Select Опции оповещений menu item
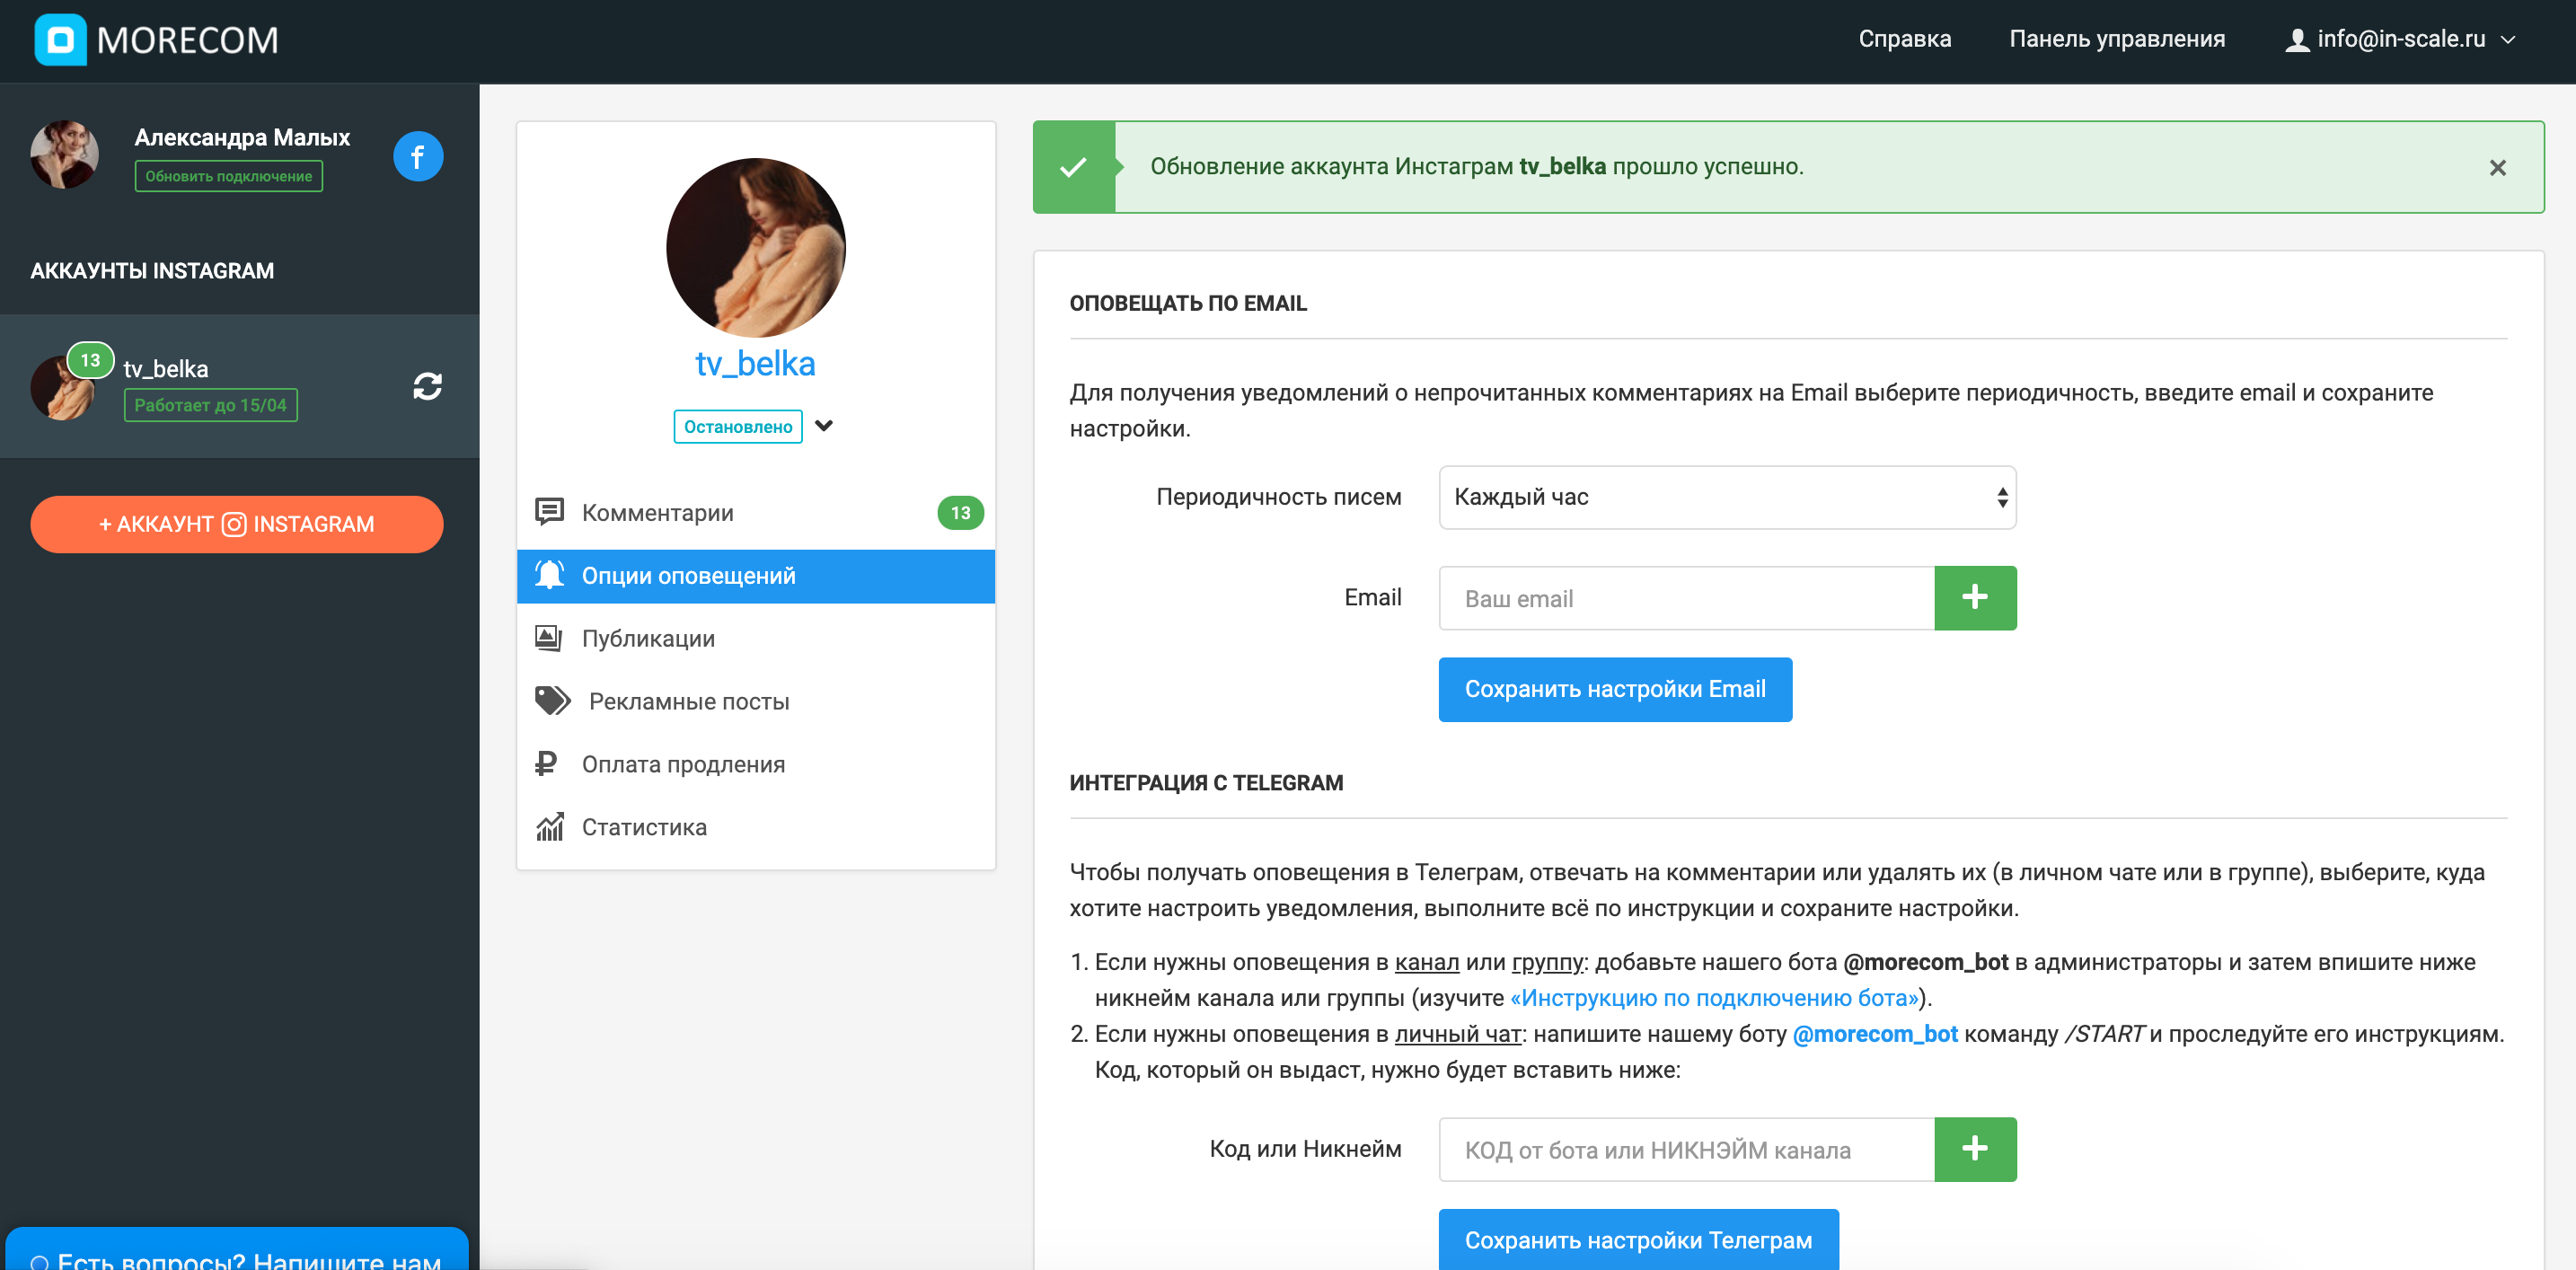This screenshot has height=1270, width=2576. (756, 576)
